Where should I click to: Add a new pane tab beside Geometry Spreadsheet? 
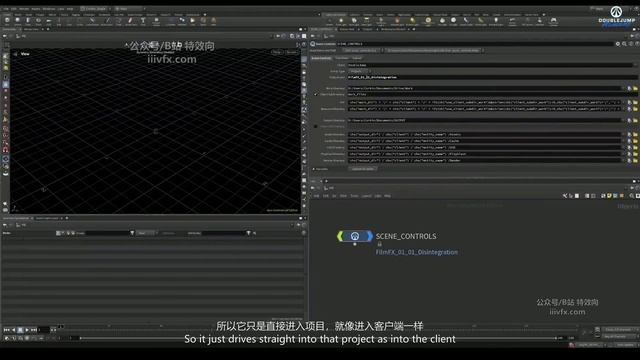coord(67,218)
